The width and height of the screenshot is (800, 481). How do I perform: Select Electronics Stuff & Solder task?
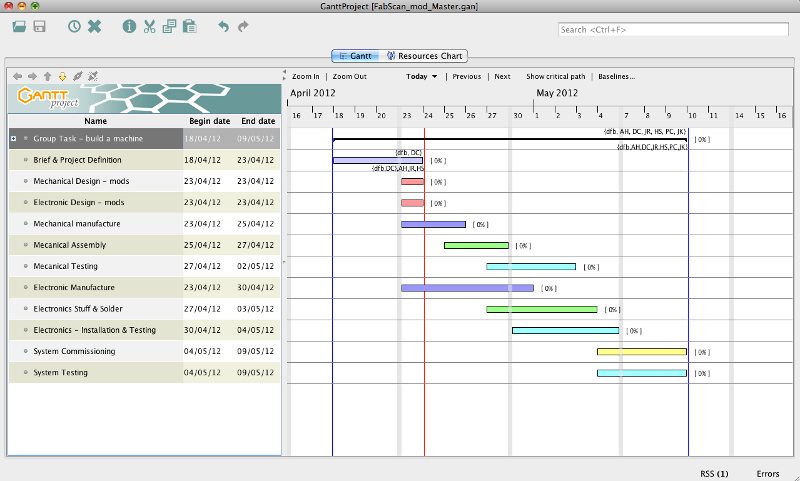[x=144, y=309]
